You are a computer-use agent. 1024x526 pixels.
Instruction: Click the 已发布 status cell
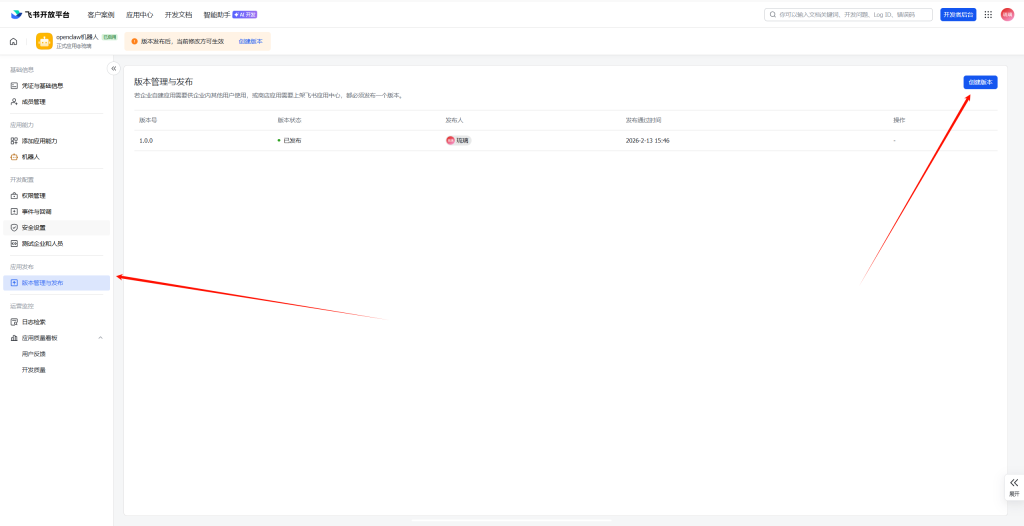pyautogui.click(x=289, y=140)
